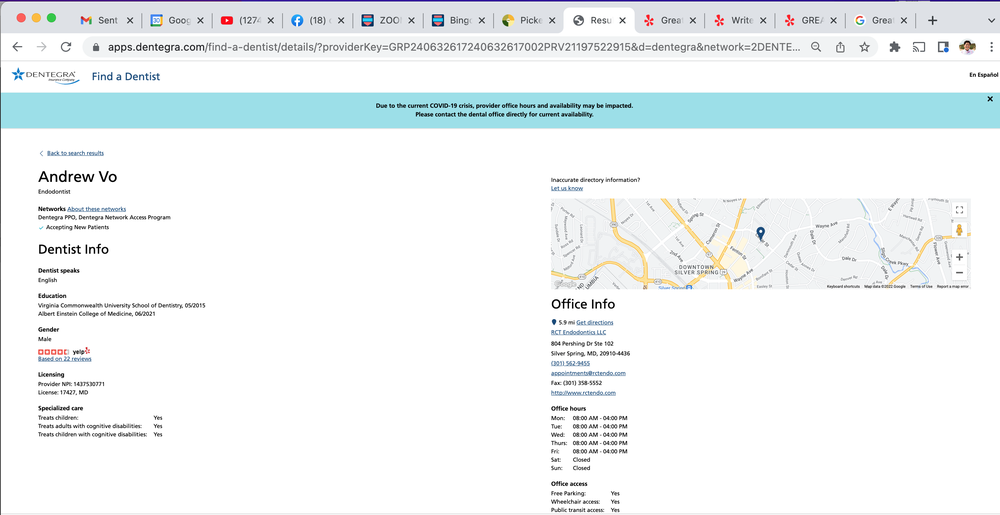Open About these networks link
The image size is (1000, 515).
[x=96, y=209]
